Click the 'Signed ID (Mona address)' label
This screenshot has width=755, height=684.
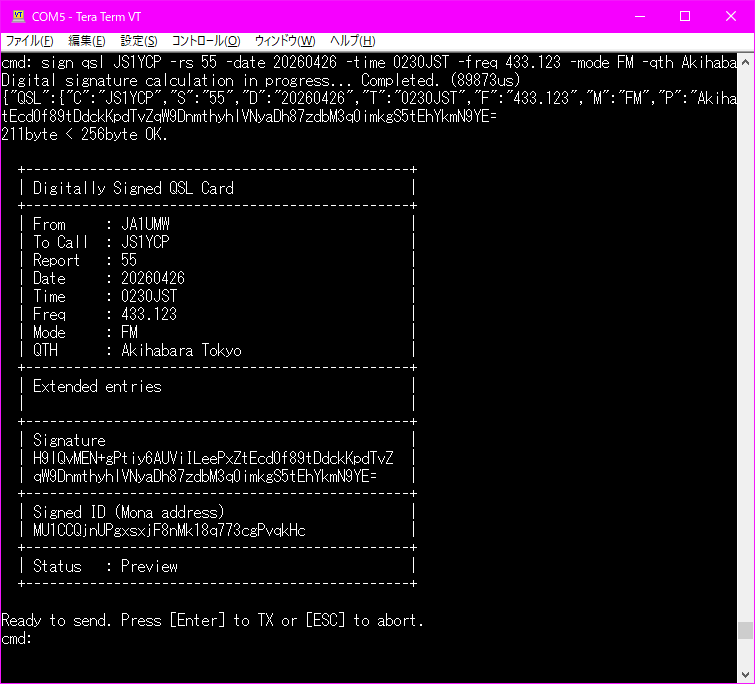tap(129, 512)
